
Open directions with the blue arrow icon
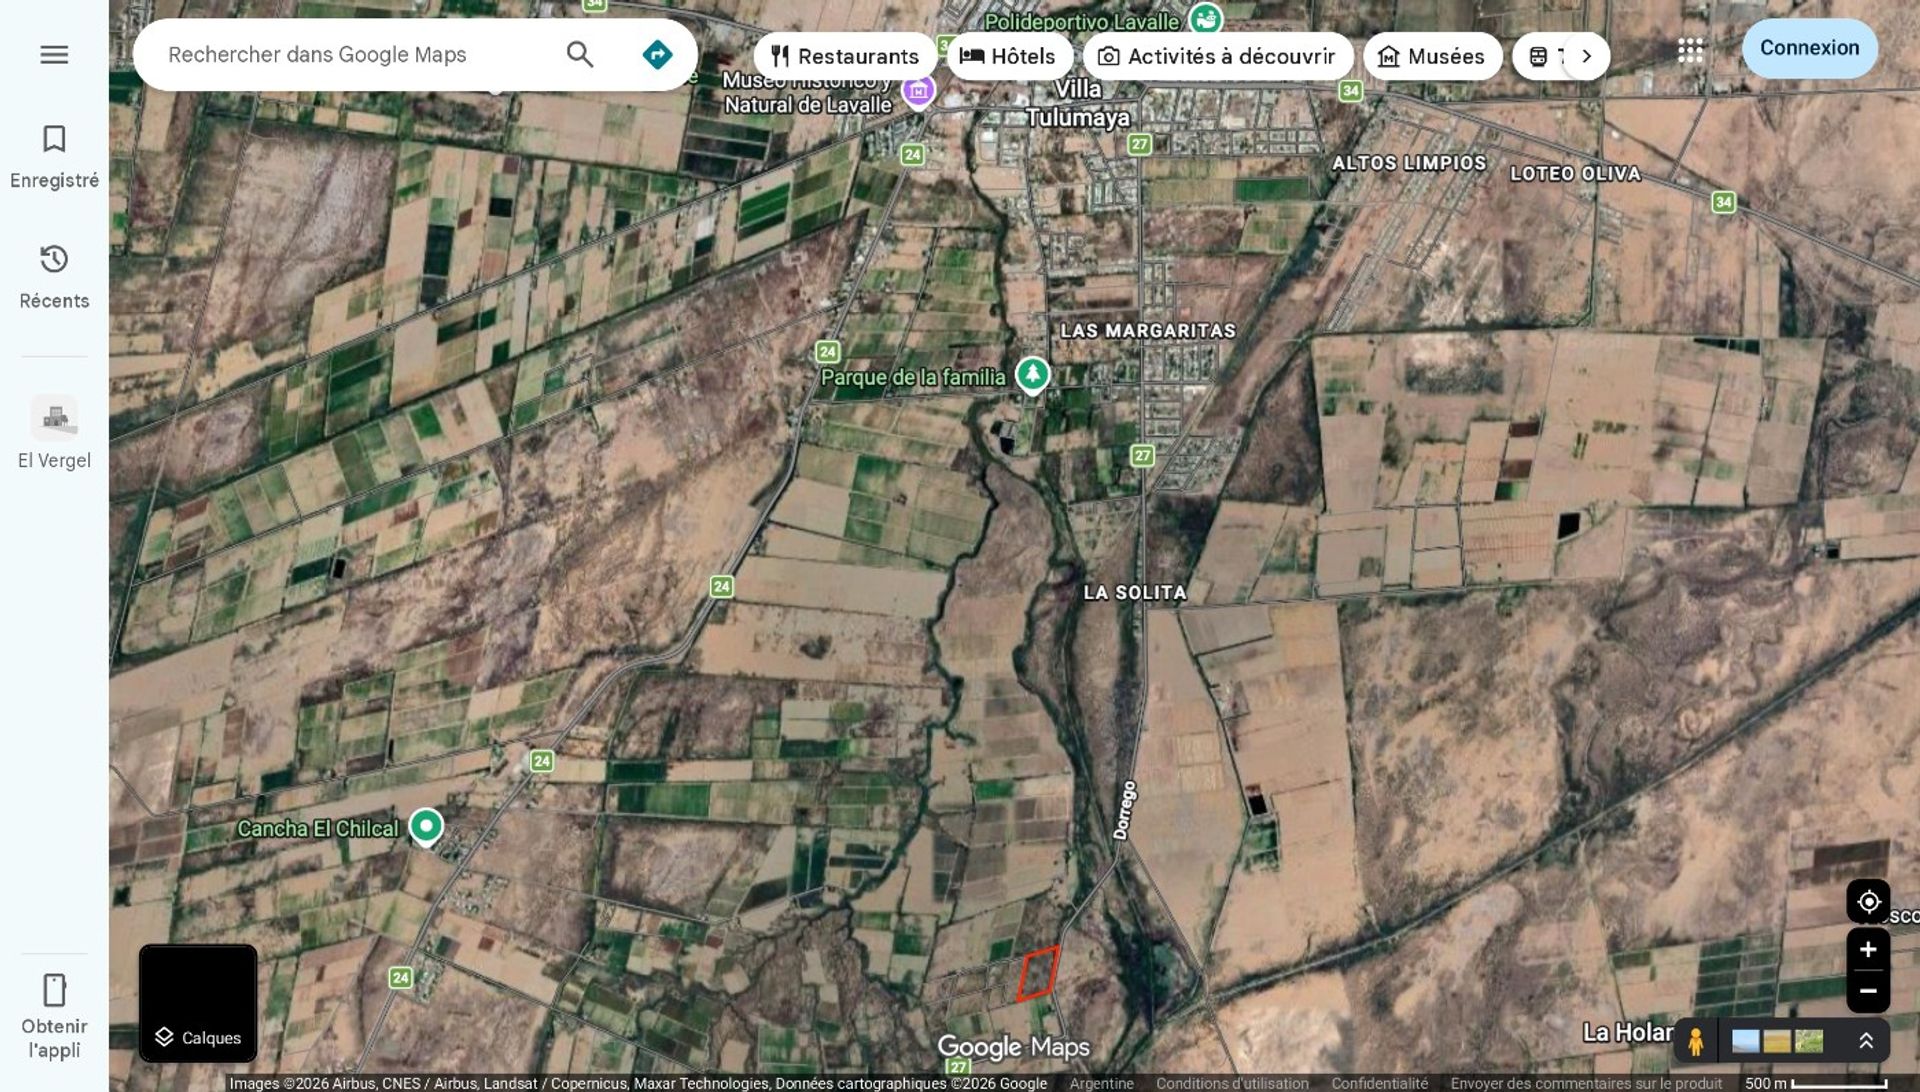tap(657, 54)
